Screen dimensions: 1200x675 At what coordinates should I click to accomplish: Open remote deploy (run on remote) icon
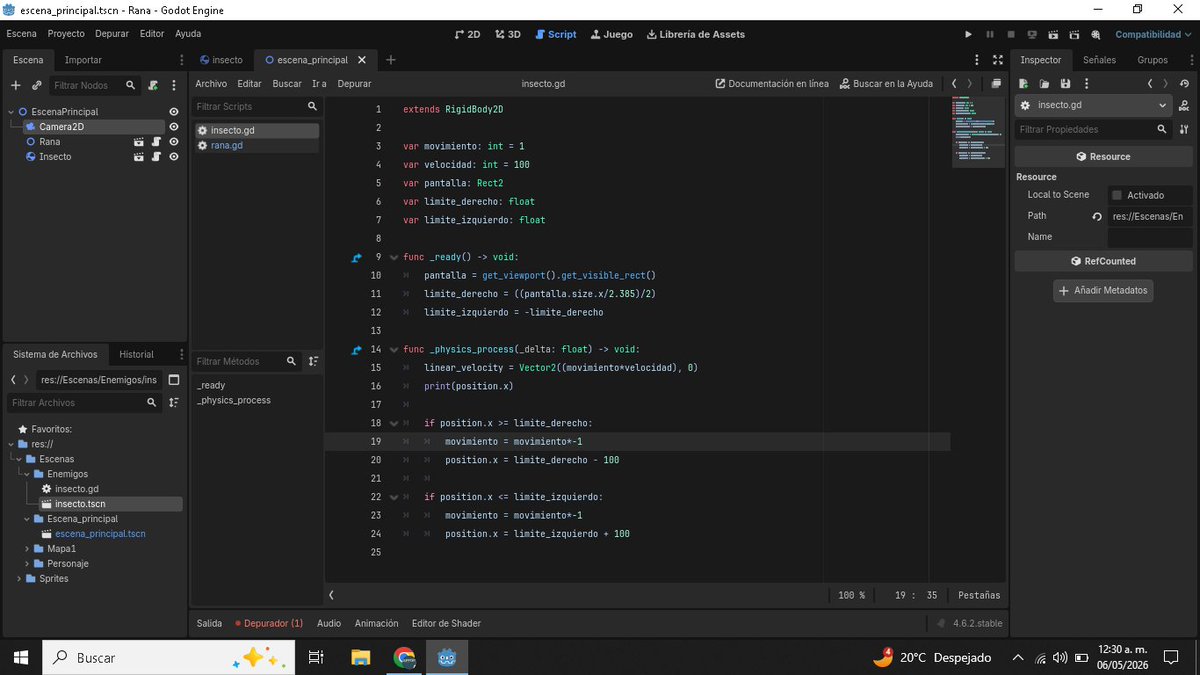pos(1032,34)
